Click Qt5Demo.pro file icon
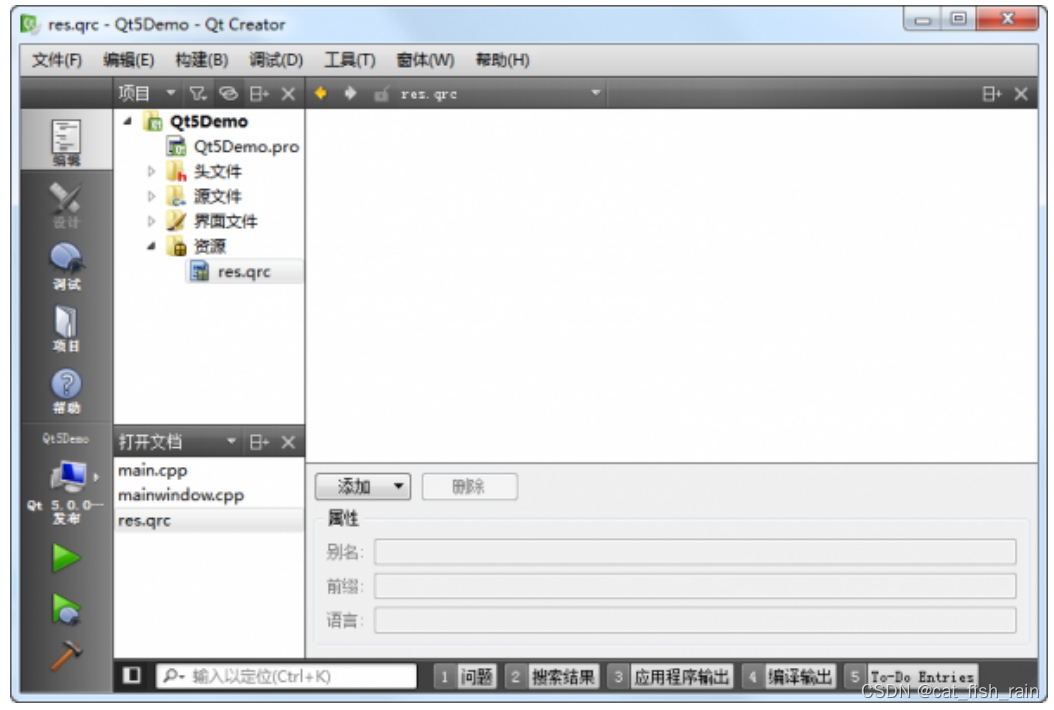This screenshot has width=1054, height=710. click(176, 146)
